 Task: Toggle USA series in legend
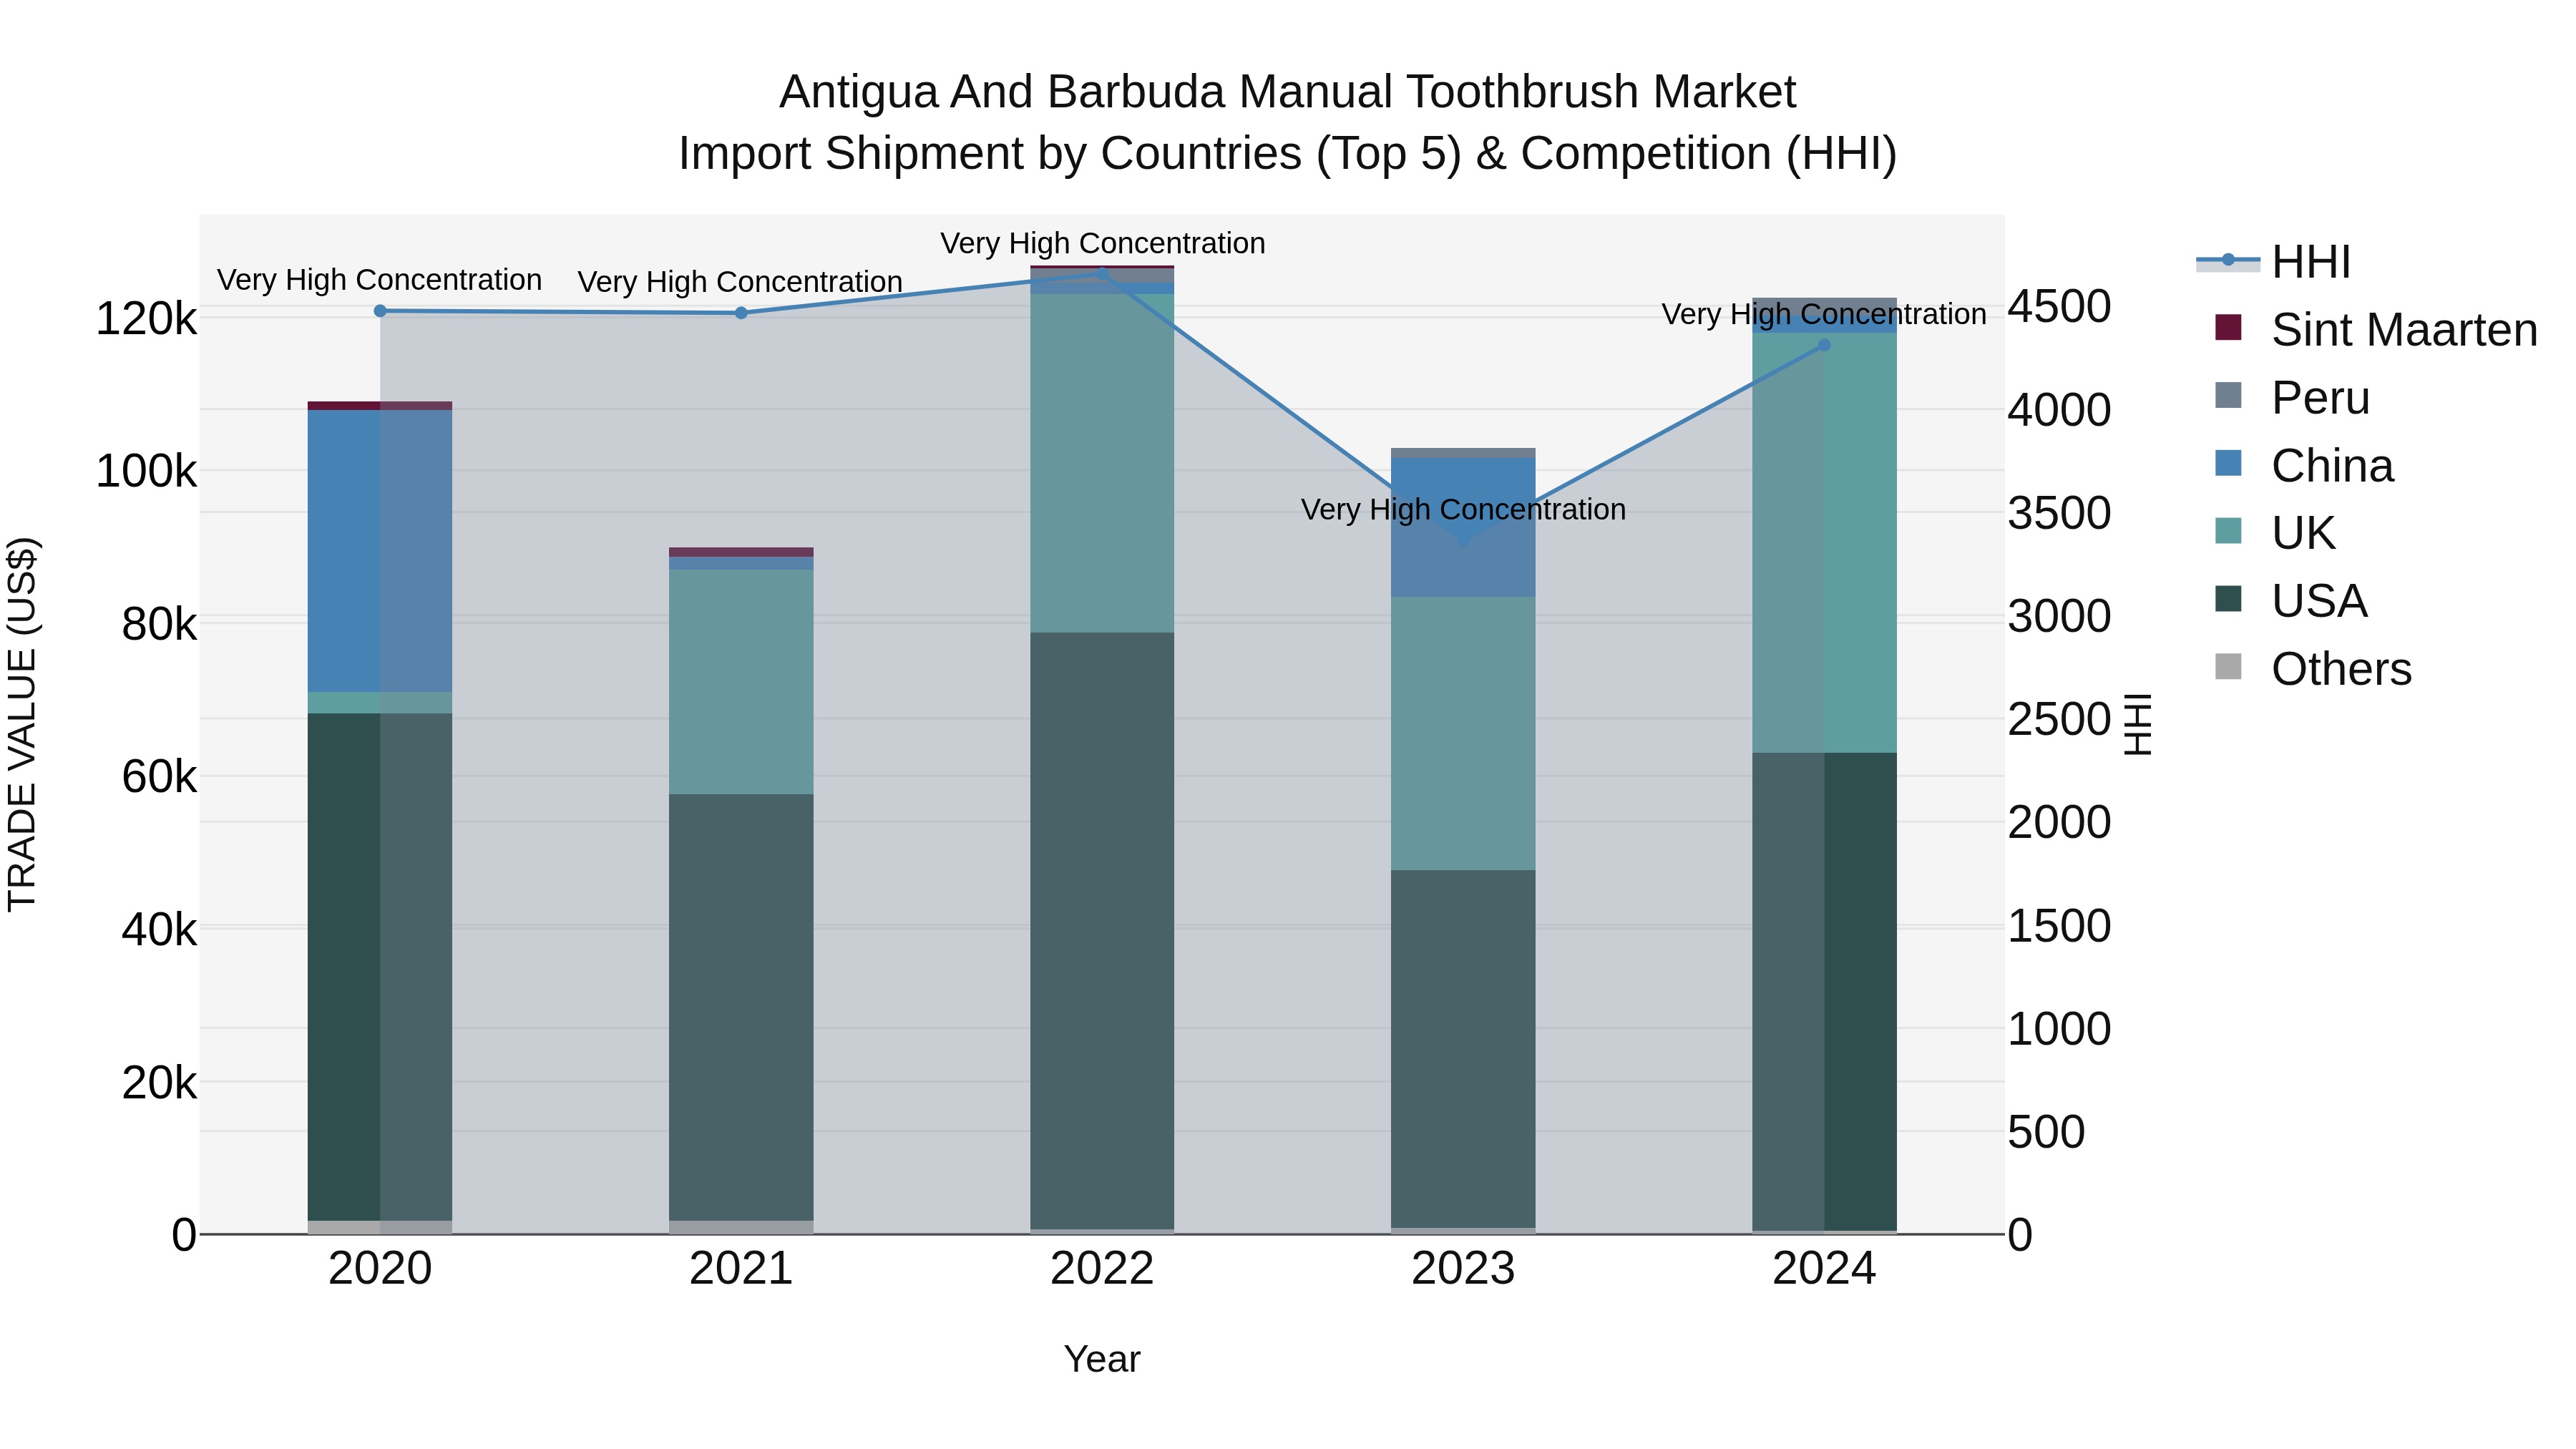tap(2290, 600)
